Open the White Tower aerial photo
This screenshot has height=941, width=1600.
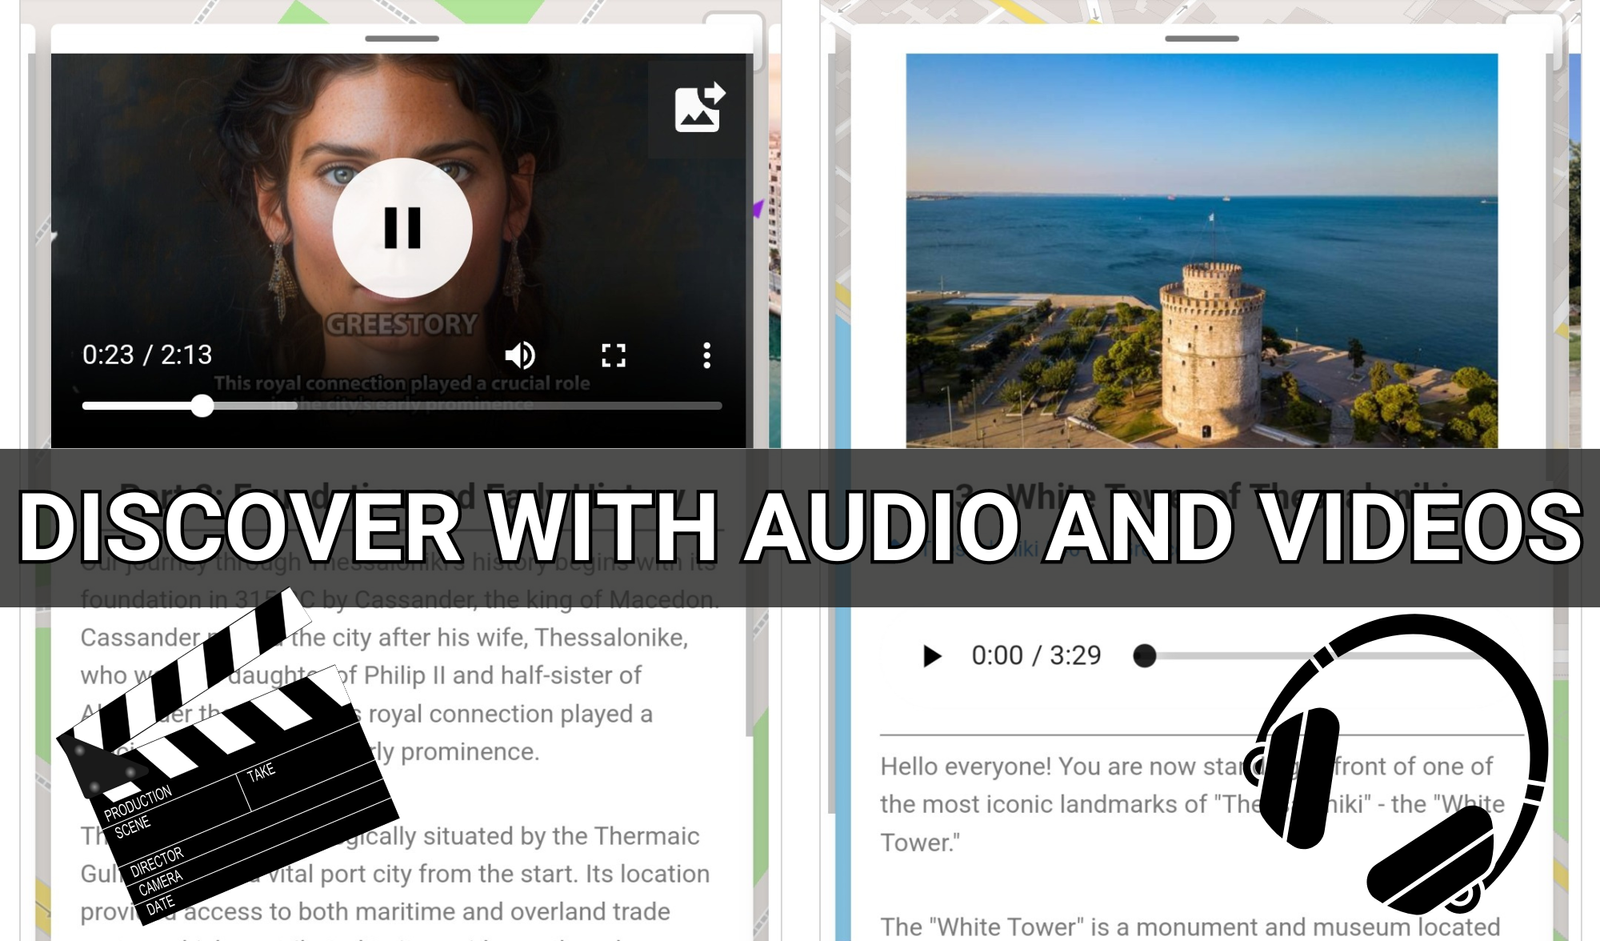tap(1202, 250)
